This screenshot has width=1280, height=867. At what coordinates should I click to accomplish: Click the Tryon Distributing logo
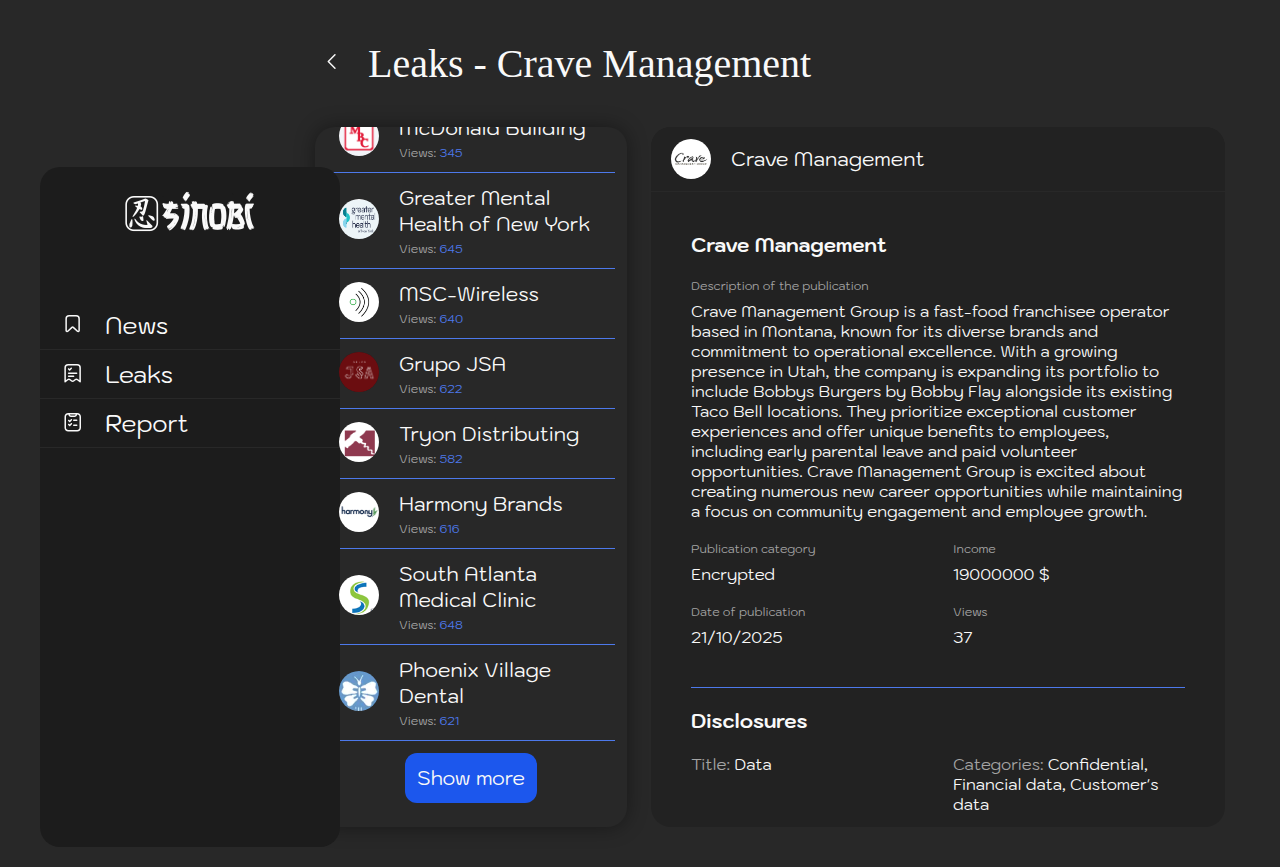click(x=359, y=442)
